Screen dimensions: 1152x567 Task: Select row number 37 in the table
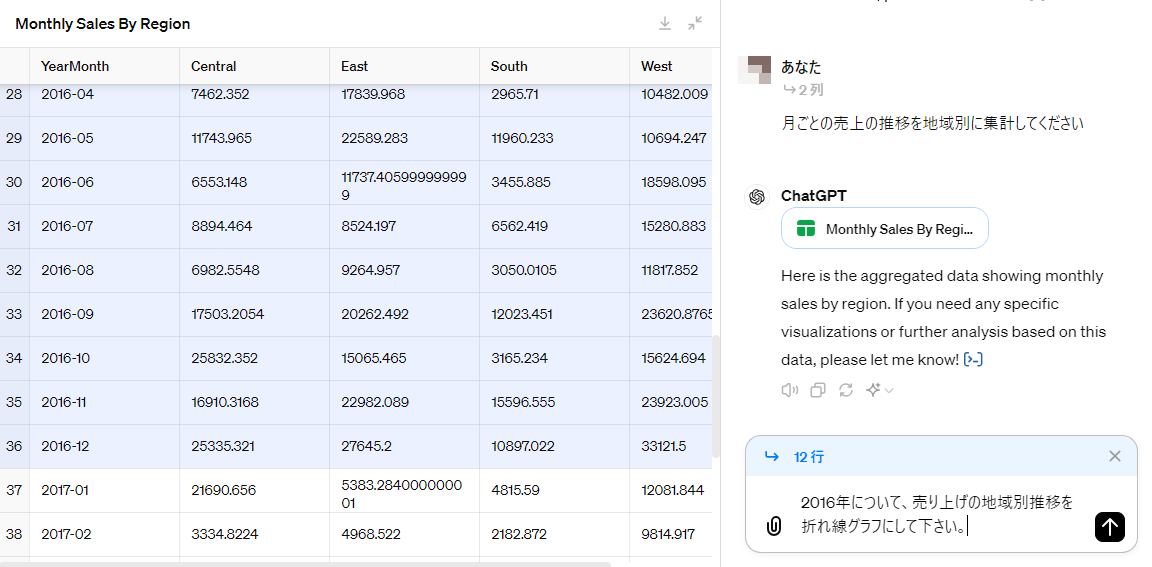pos(14,490)
